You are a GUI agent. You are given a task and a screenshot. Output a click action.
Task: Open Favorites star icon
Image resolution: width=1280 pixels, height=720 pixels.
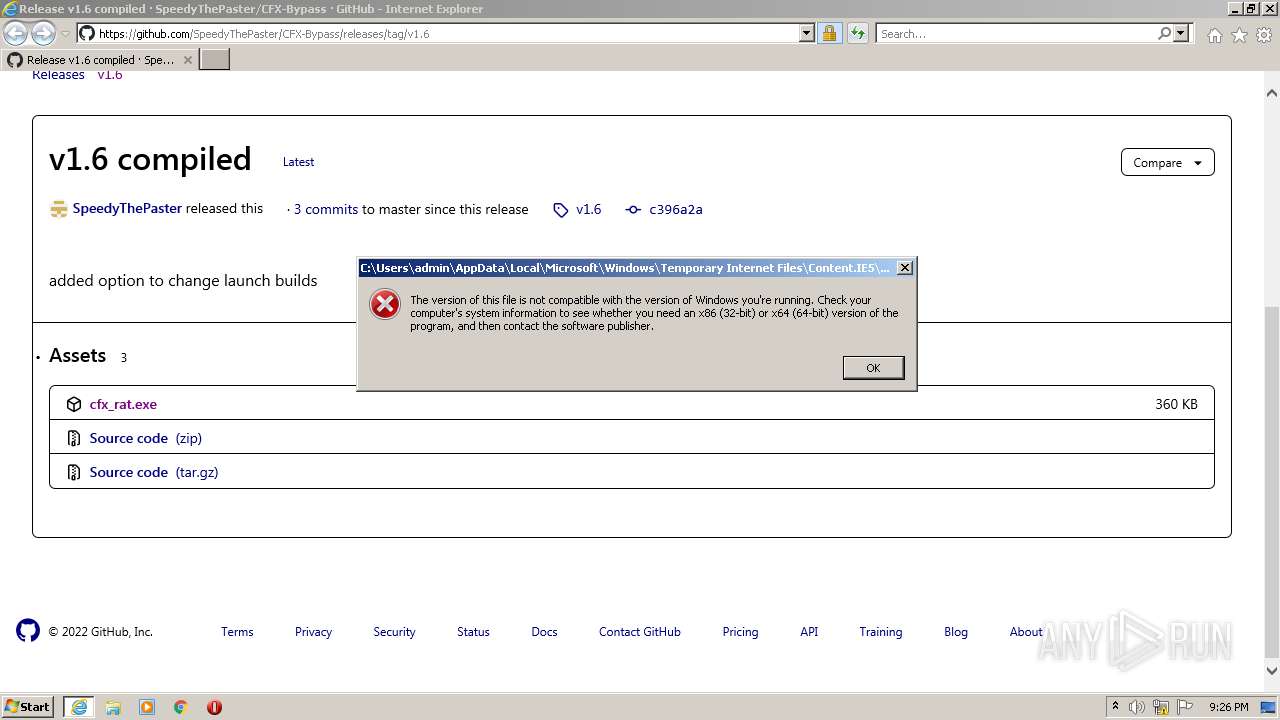click(1239, 35)
